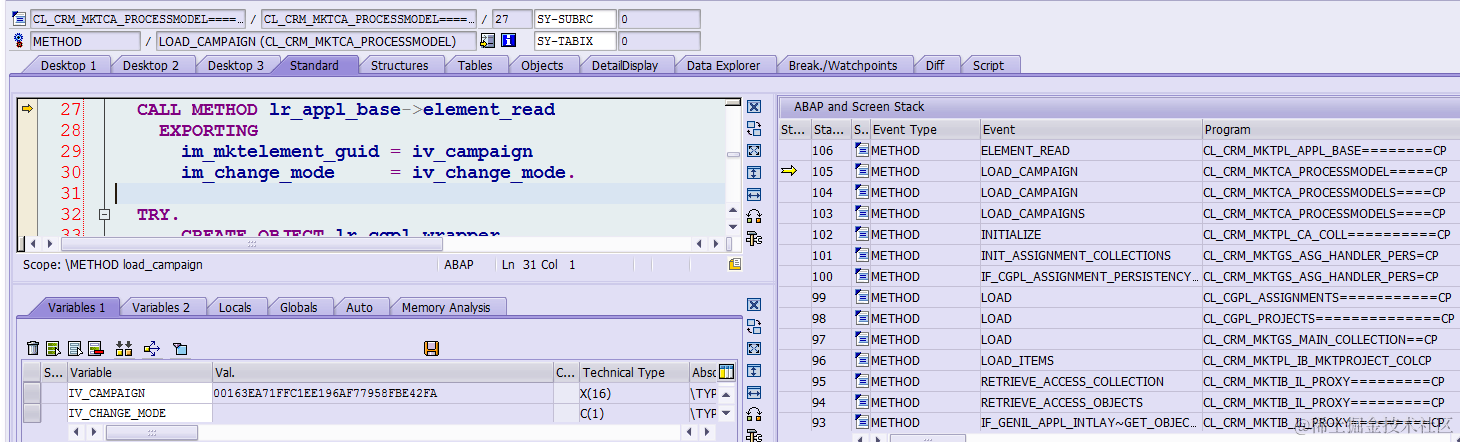Select stack row 103 LOAD_CAMPAIGNS
The height and width of the screenshot is (442, 1460).
coord(1120,213)
